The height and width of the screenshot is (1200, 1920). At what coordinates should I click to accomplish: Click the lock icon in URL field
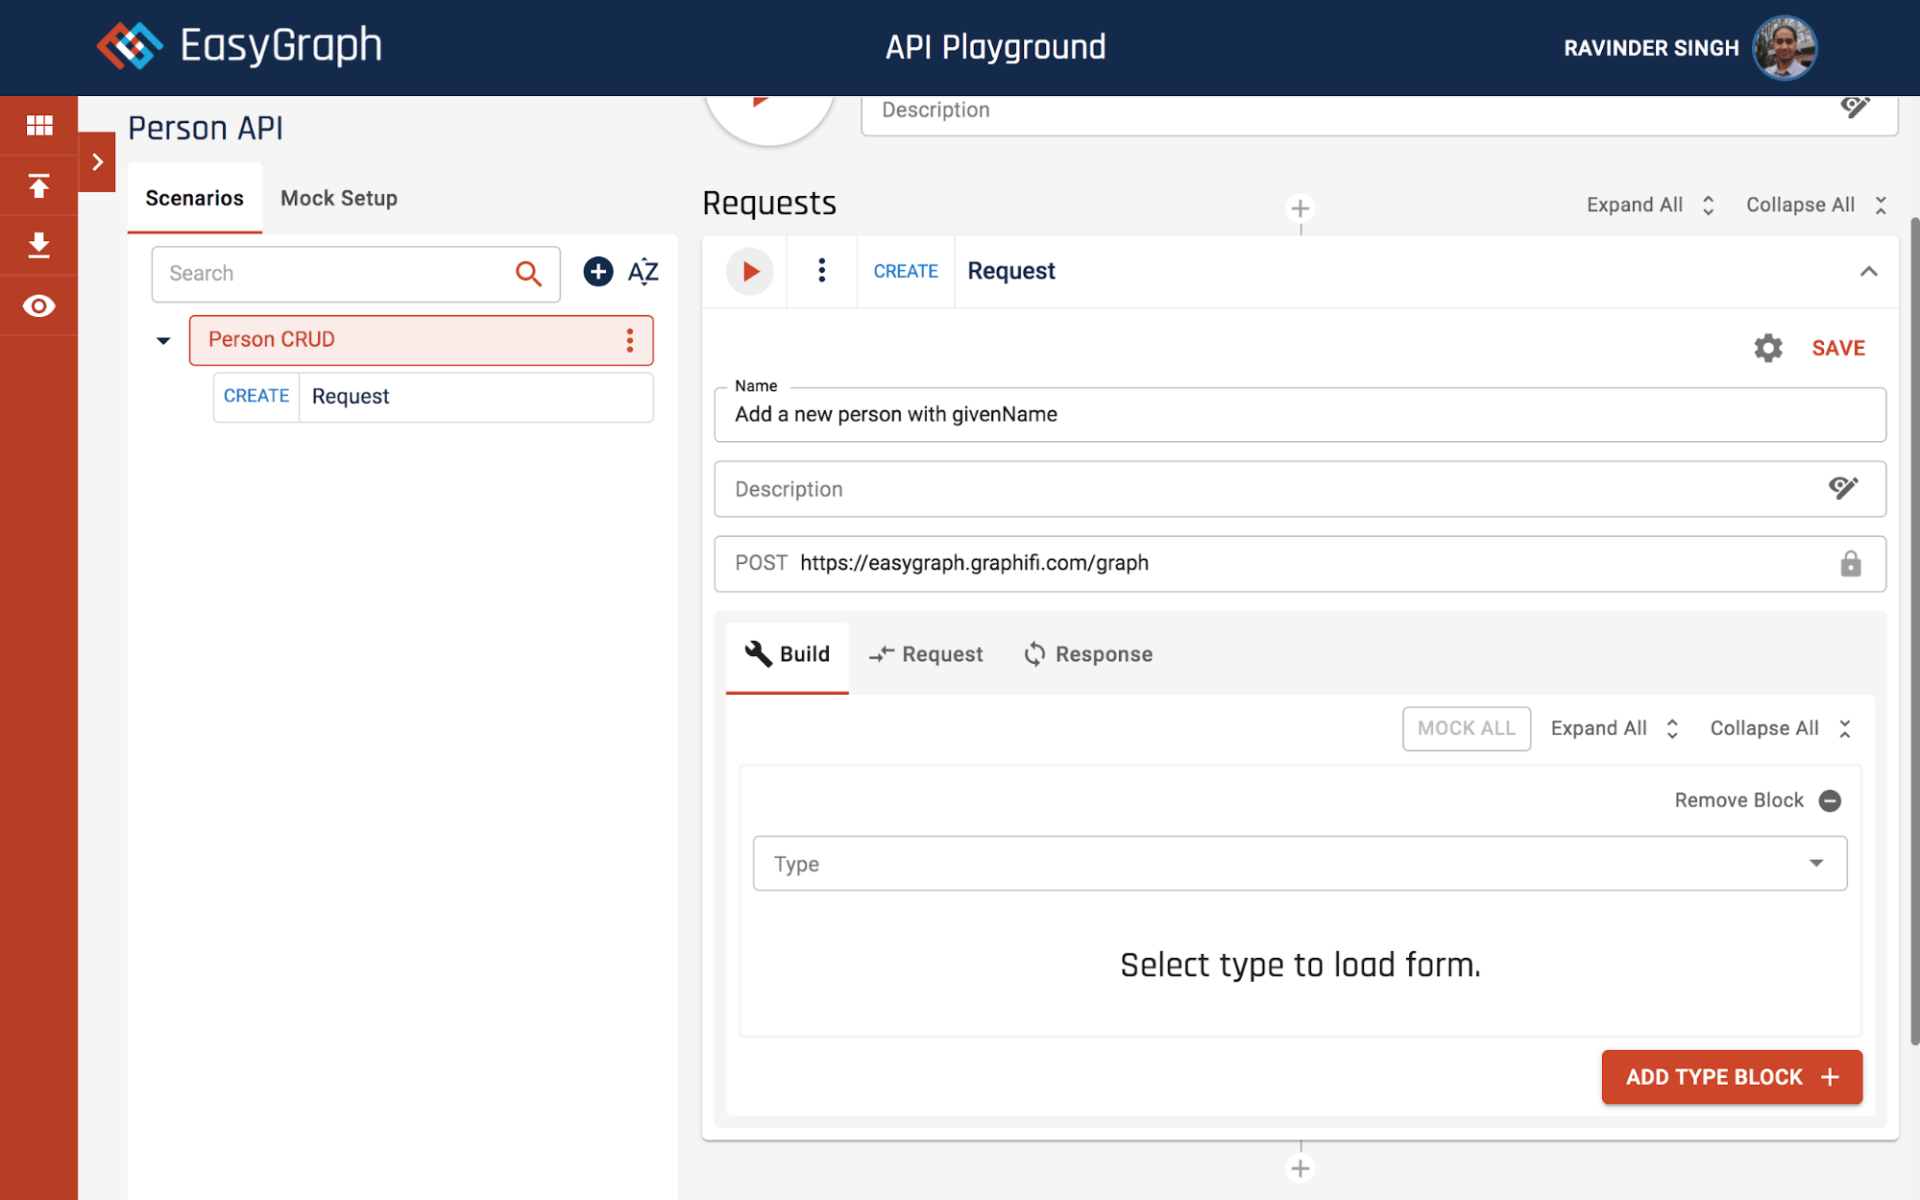(1850, 564)
